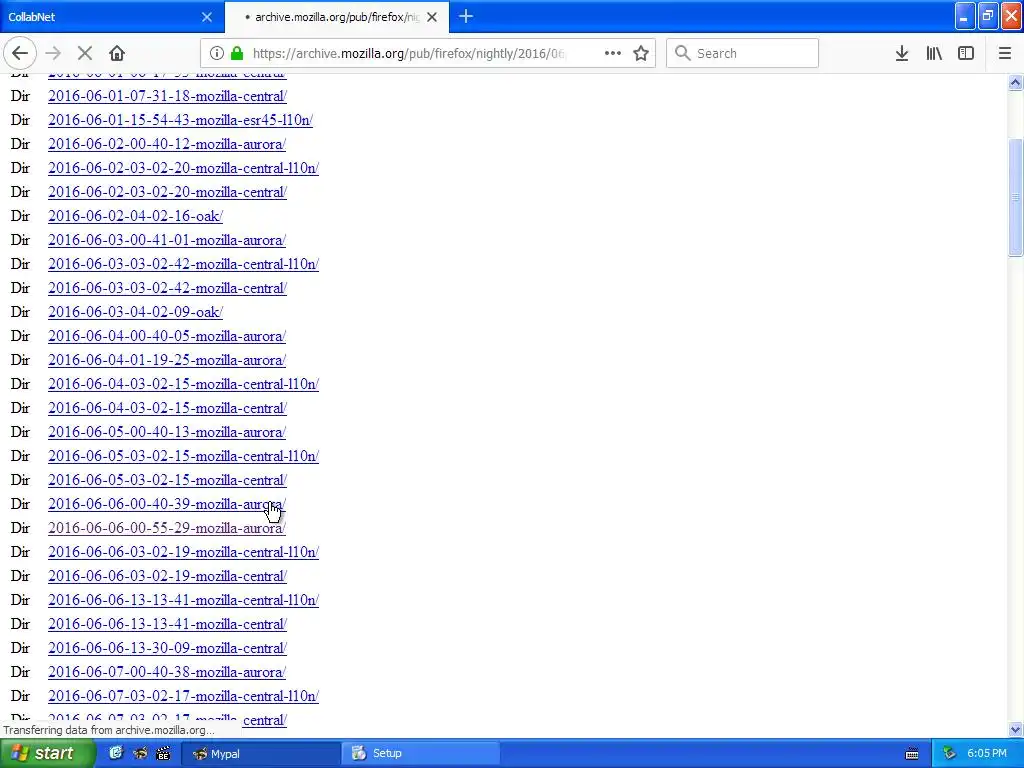Click the vertical scrollbar thumb

click(1015, 197)
